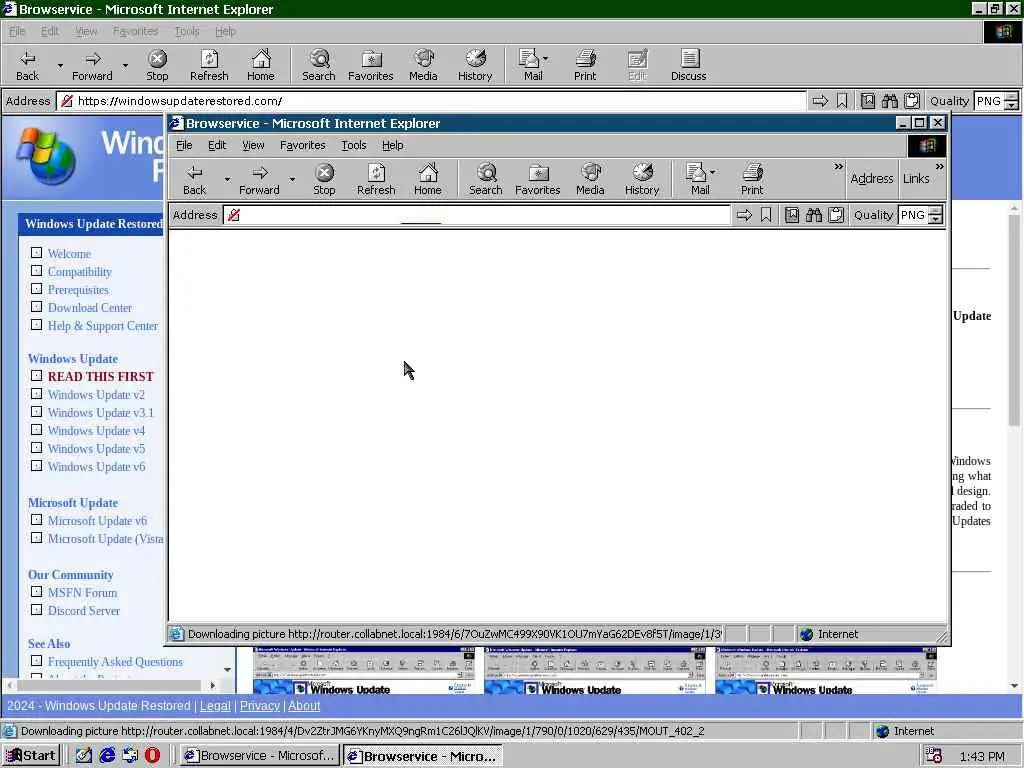Expand the Links bar chevron in the front window
Image resolution: width=1024 pixels, height=768 pixels.
939,167
